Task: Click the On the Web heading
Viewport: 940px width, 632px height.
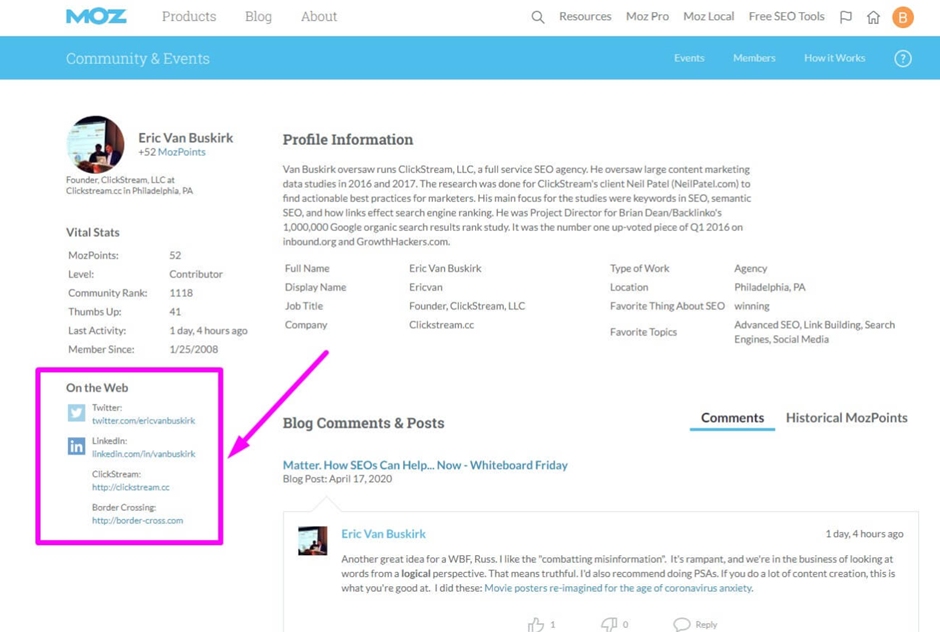Action: click(x=97, y=388)
